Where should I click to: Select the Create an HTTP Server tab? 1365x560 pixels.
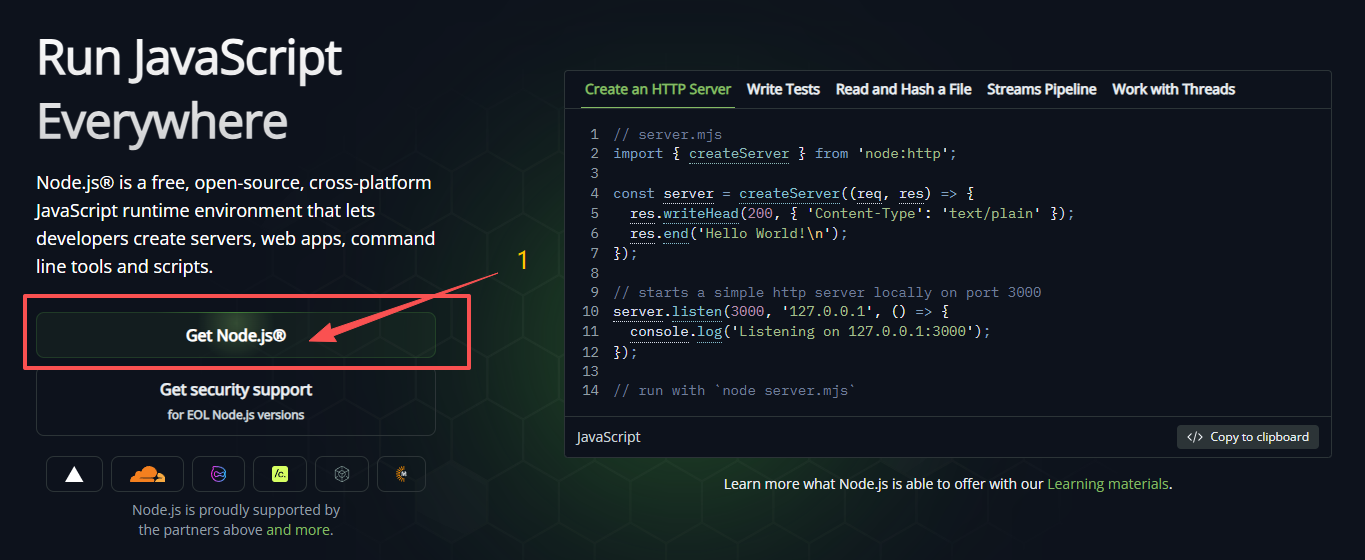click(x=658, y=89)
